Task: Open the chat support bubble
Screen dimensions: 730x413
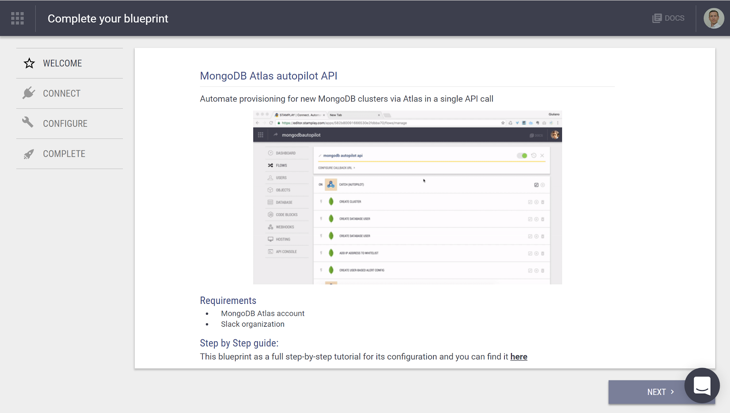Action: click(x=702, y=386)
